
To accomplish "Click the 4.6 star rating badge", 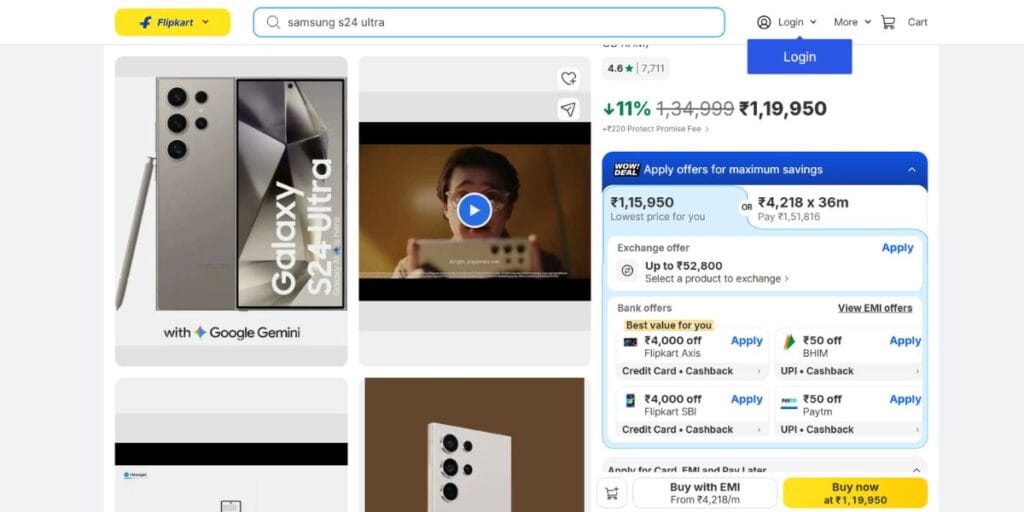I will coord(635,68).
